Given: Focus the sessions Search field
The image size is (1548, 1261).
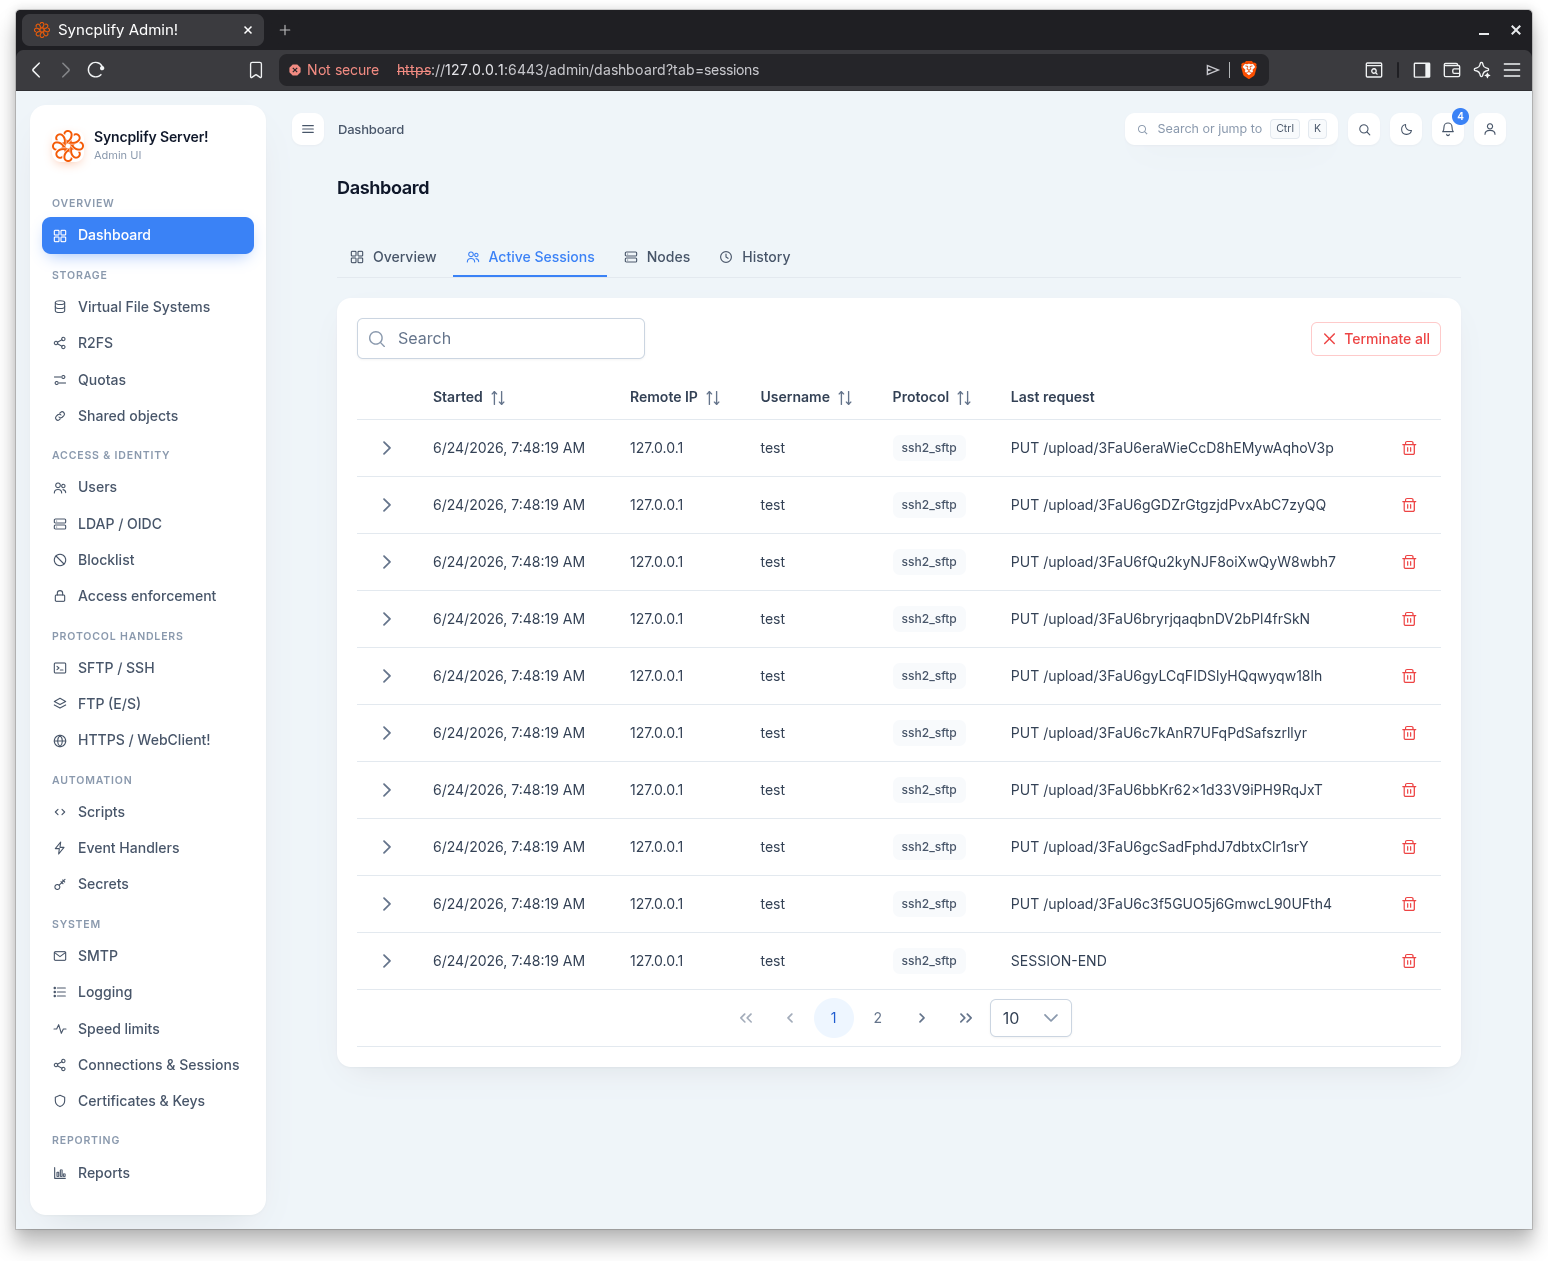Looking at the screenshot, I should (x=501, y=339).
